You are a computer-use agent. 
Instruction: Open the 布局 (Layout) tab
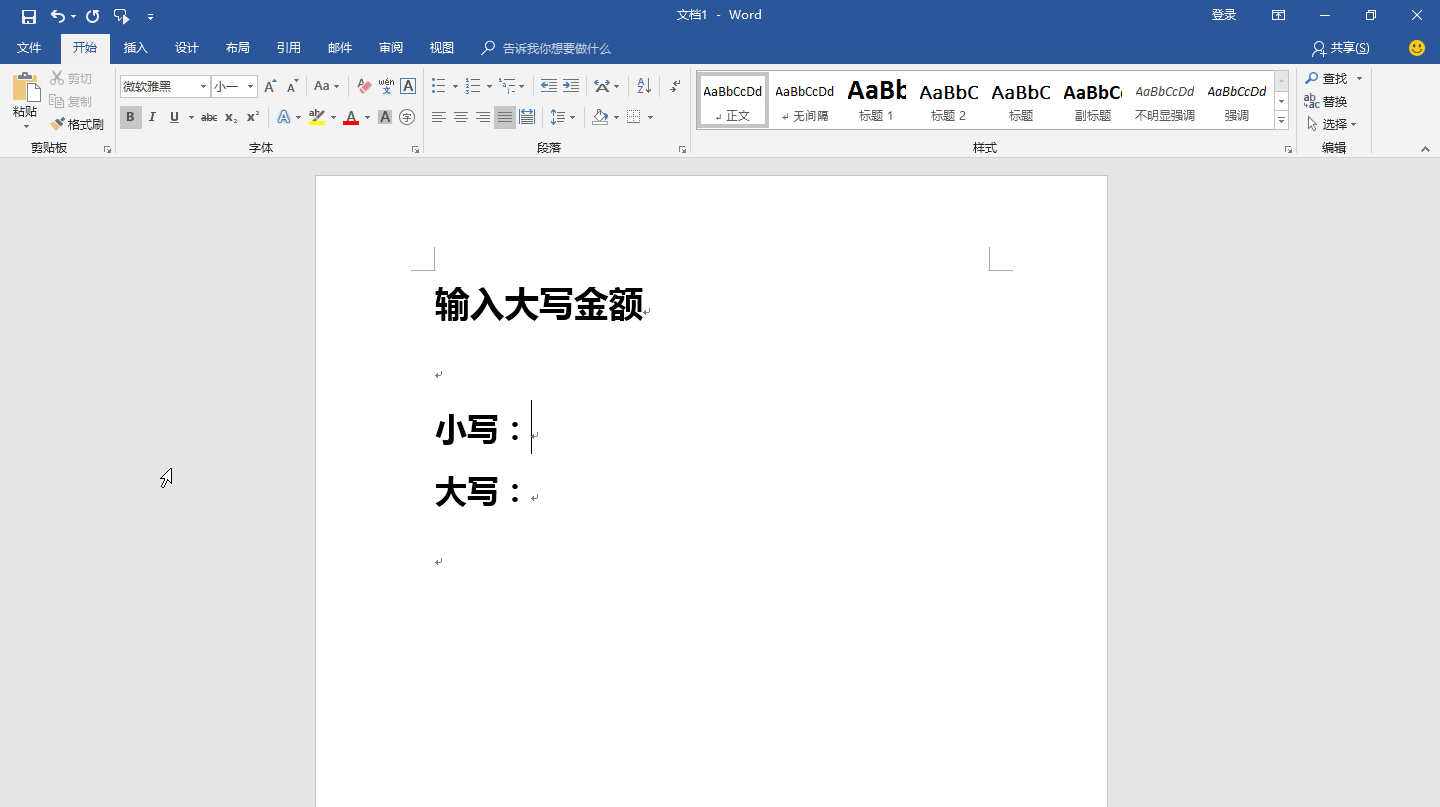[x=237, y=48]
